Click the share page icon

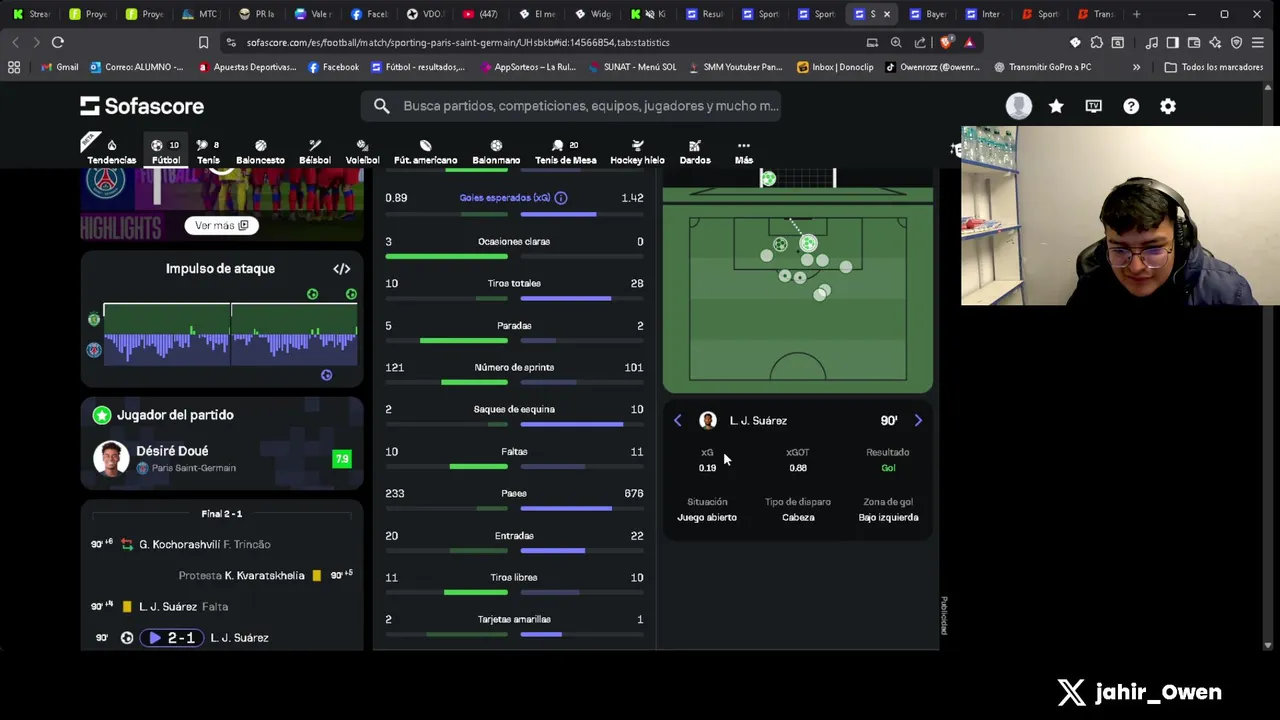click(x=920, y=42)
